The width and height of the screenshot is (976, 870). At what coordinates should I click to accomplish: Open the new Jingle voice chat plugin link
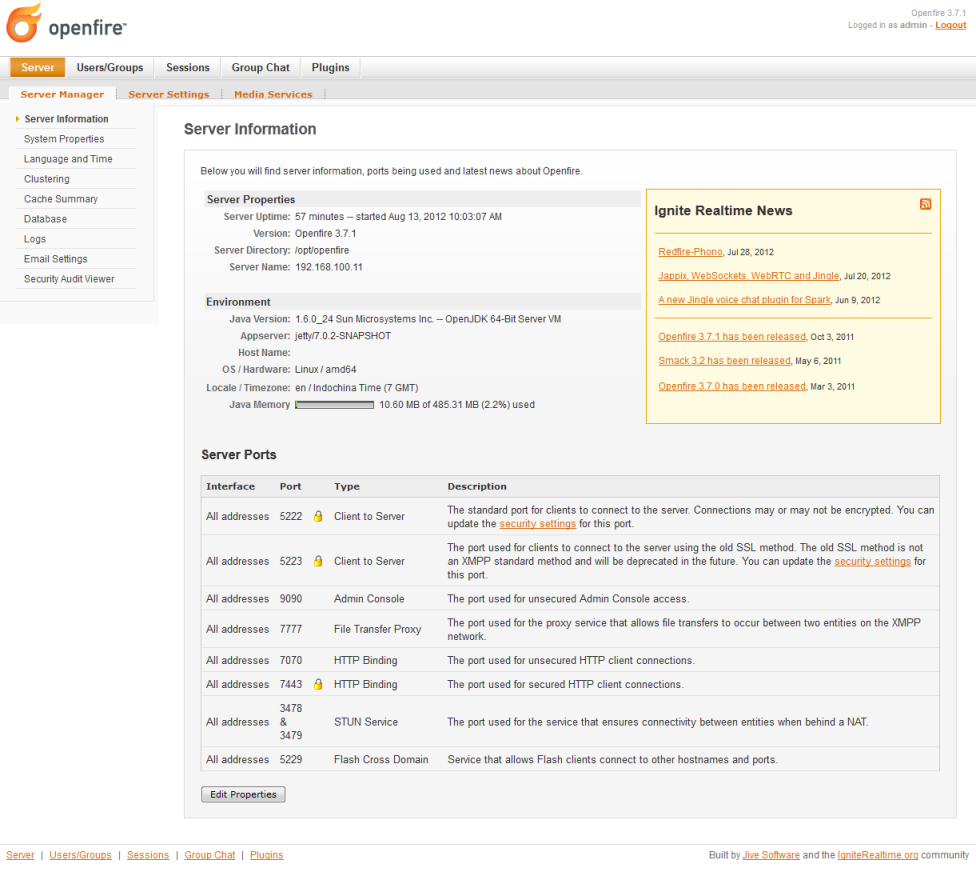point(744,299)
